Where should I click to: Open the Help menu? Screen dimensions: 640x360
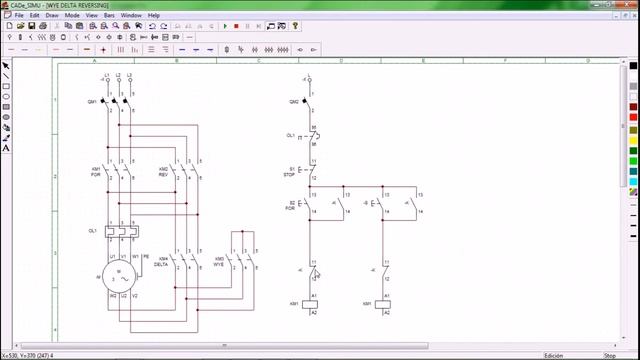tap(153, 16)
